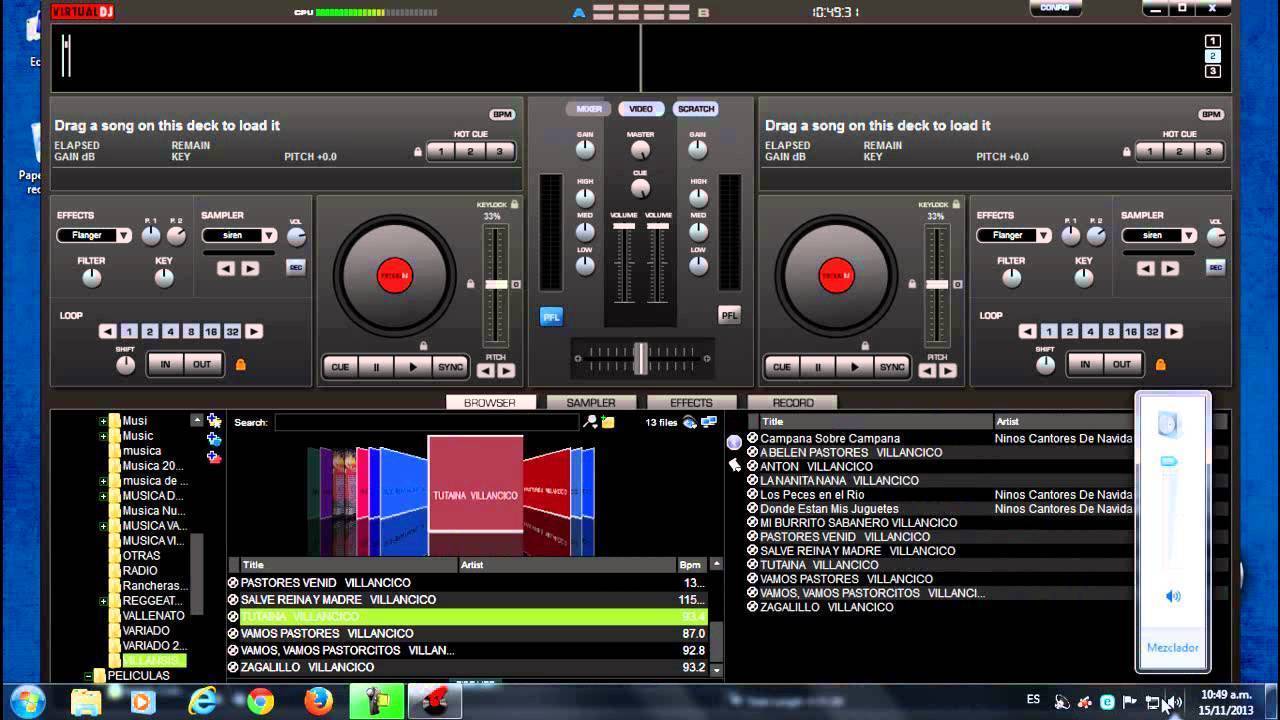Viewport: 1280px width, 720px height.
Task: Toggle the right deck PFL button
Action: 729,316
